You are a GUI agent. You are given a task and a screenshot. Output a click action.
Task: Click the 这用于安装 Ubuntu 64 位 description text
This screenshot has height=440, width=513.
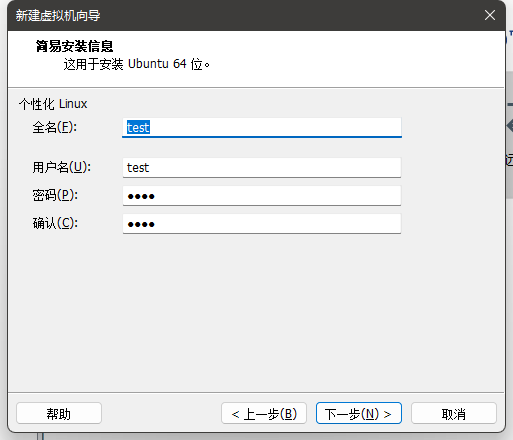[137, 64]
